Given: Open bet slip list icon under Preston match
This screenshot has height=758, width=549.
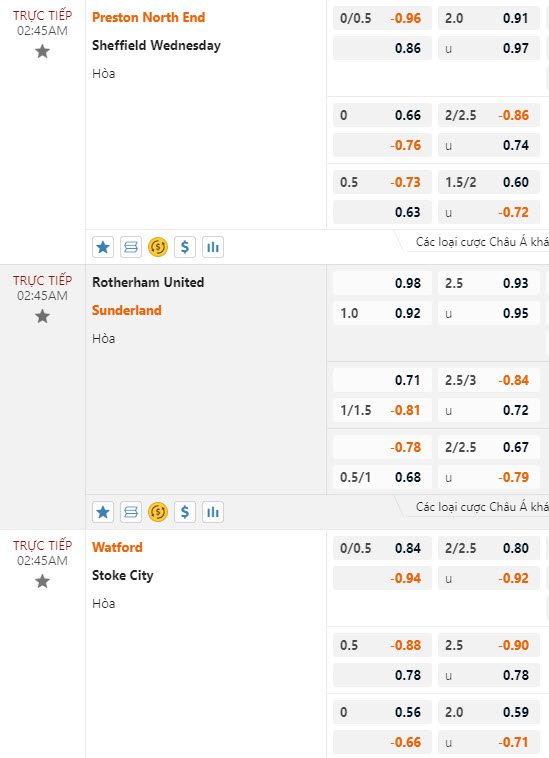Looking at the screenshot, I should [x=130, y=247].
